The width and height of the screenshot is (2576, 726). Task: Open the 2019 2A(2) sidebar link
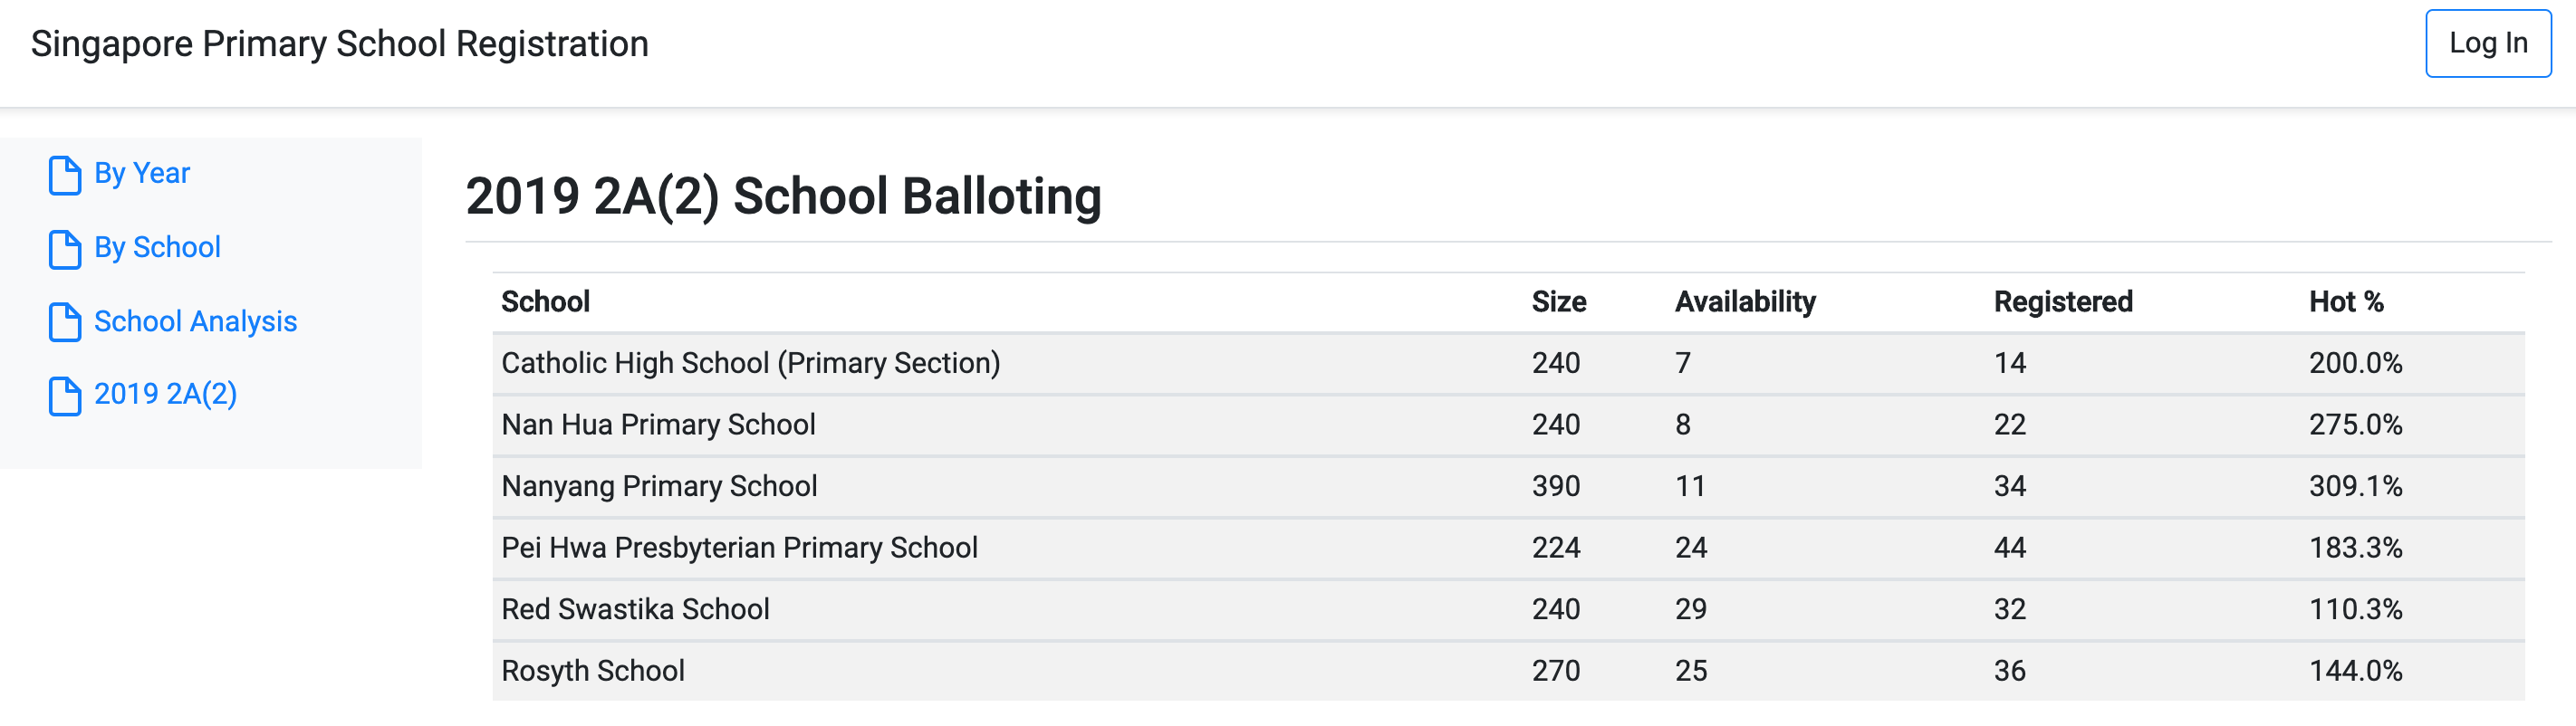point(165,394)
